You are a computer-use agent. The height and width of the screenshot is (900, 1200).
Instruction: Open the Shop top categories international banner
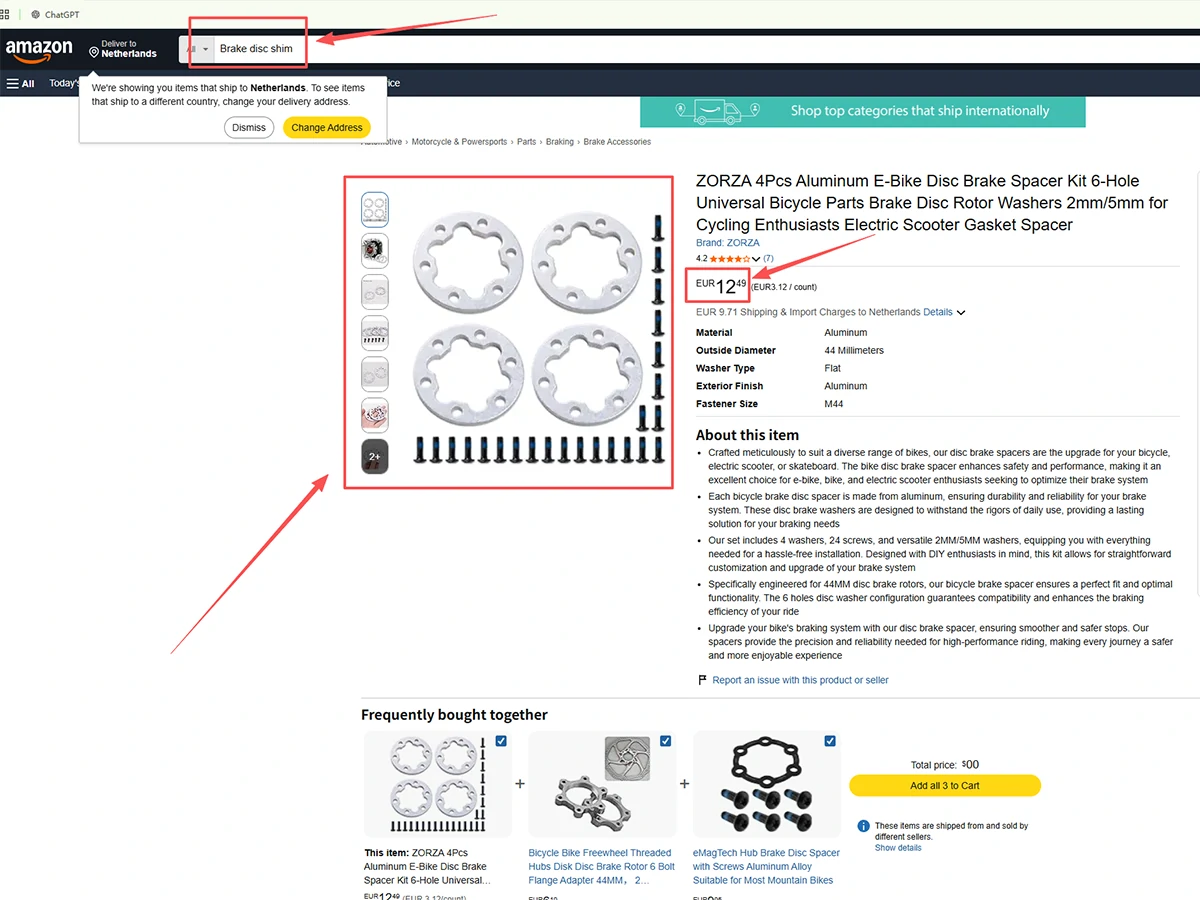862,111
